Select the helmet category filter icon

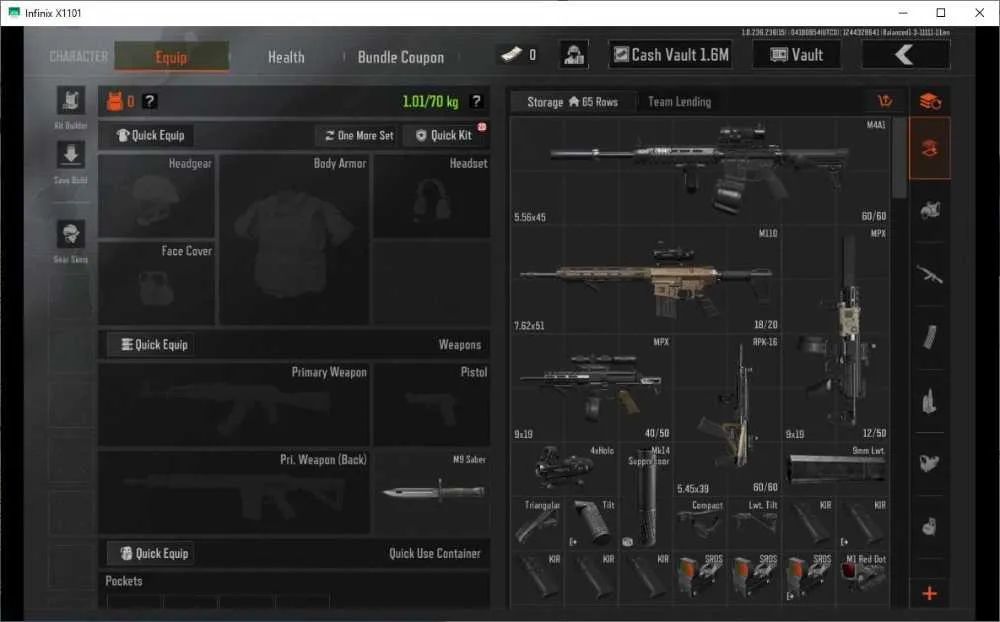tap(929, 209)
